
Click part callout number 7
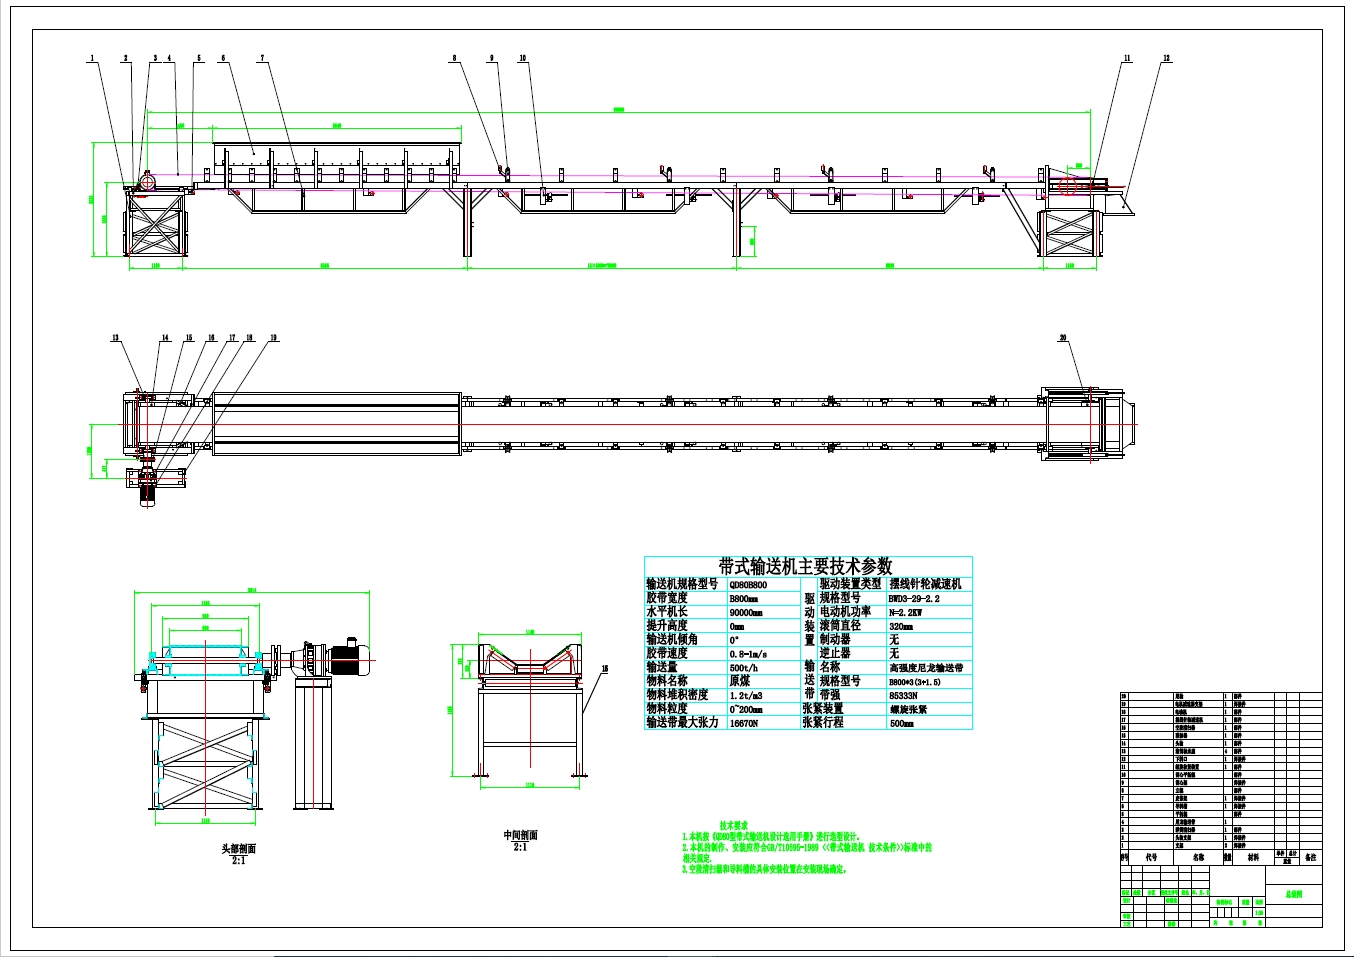click(263, 58)
